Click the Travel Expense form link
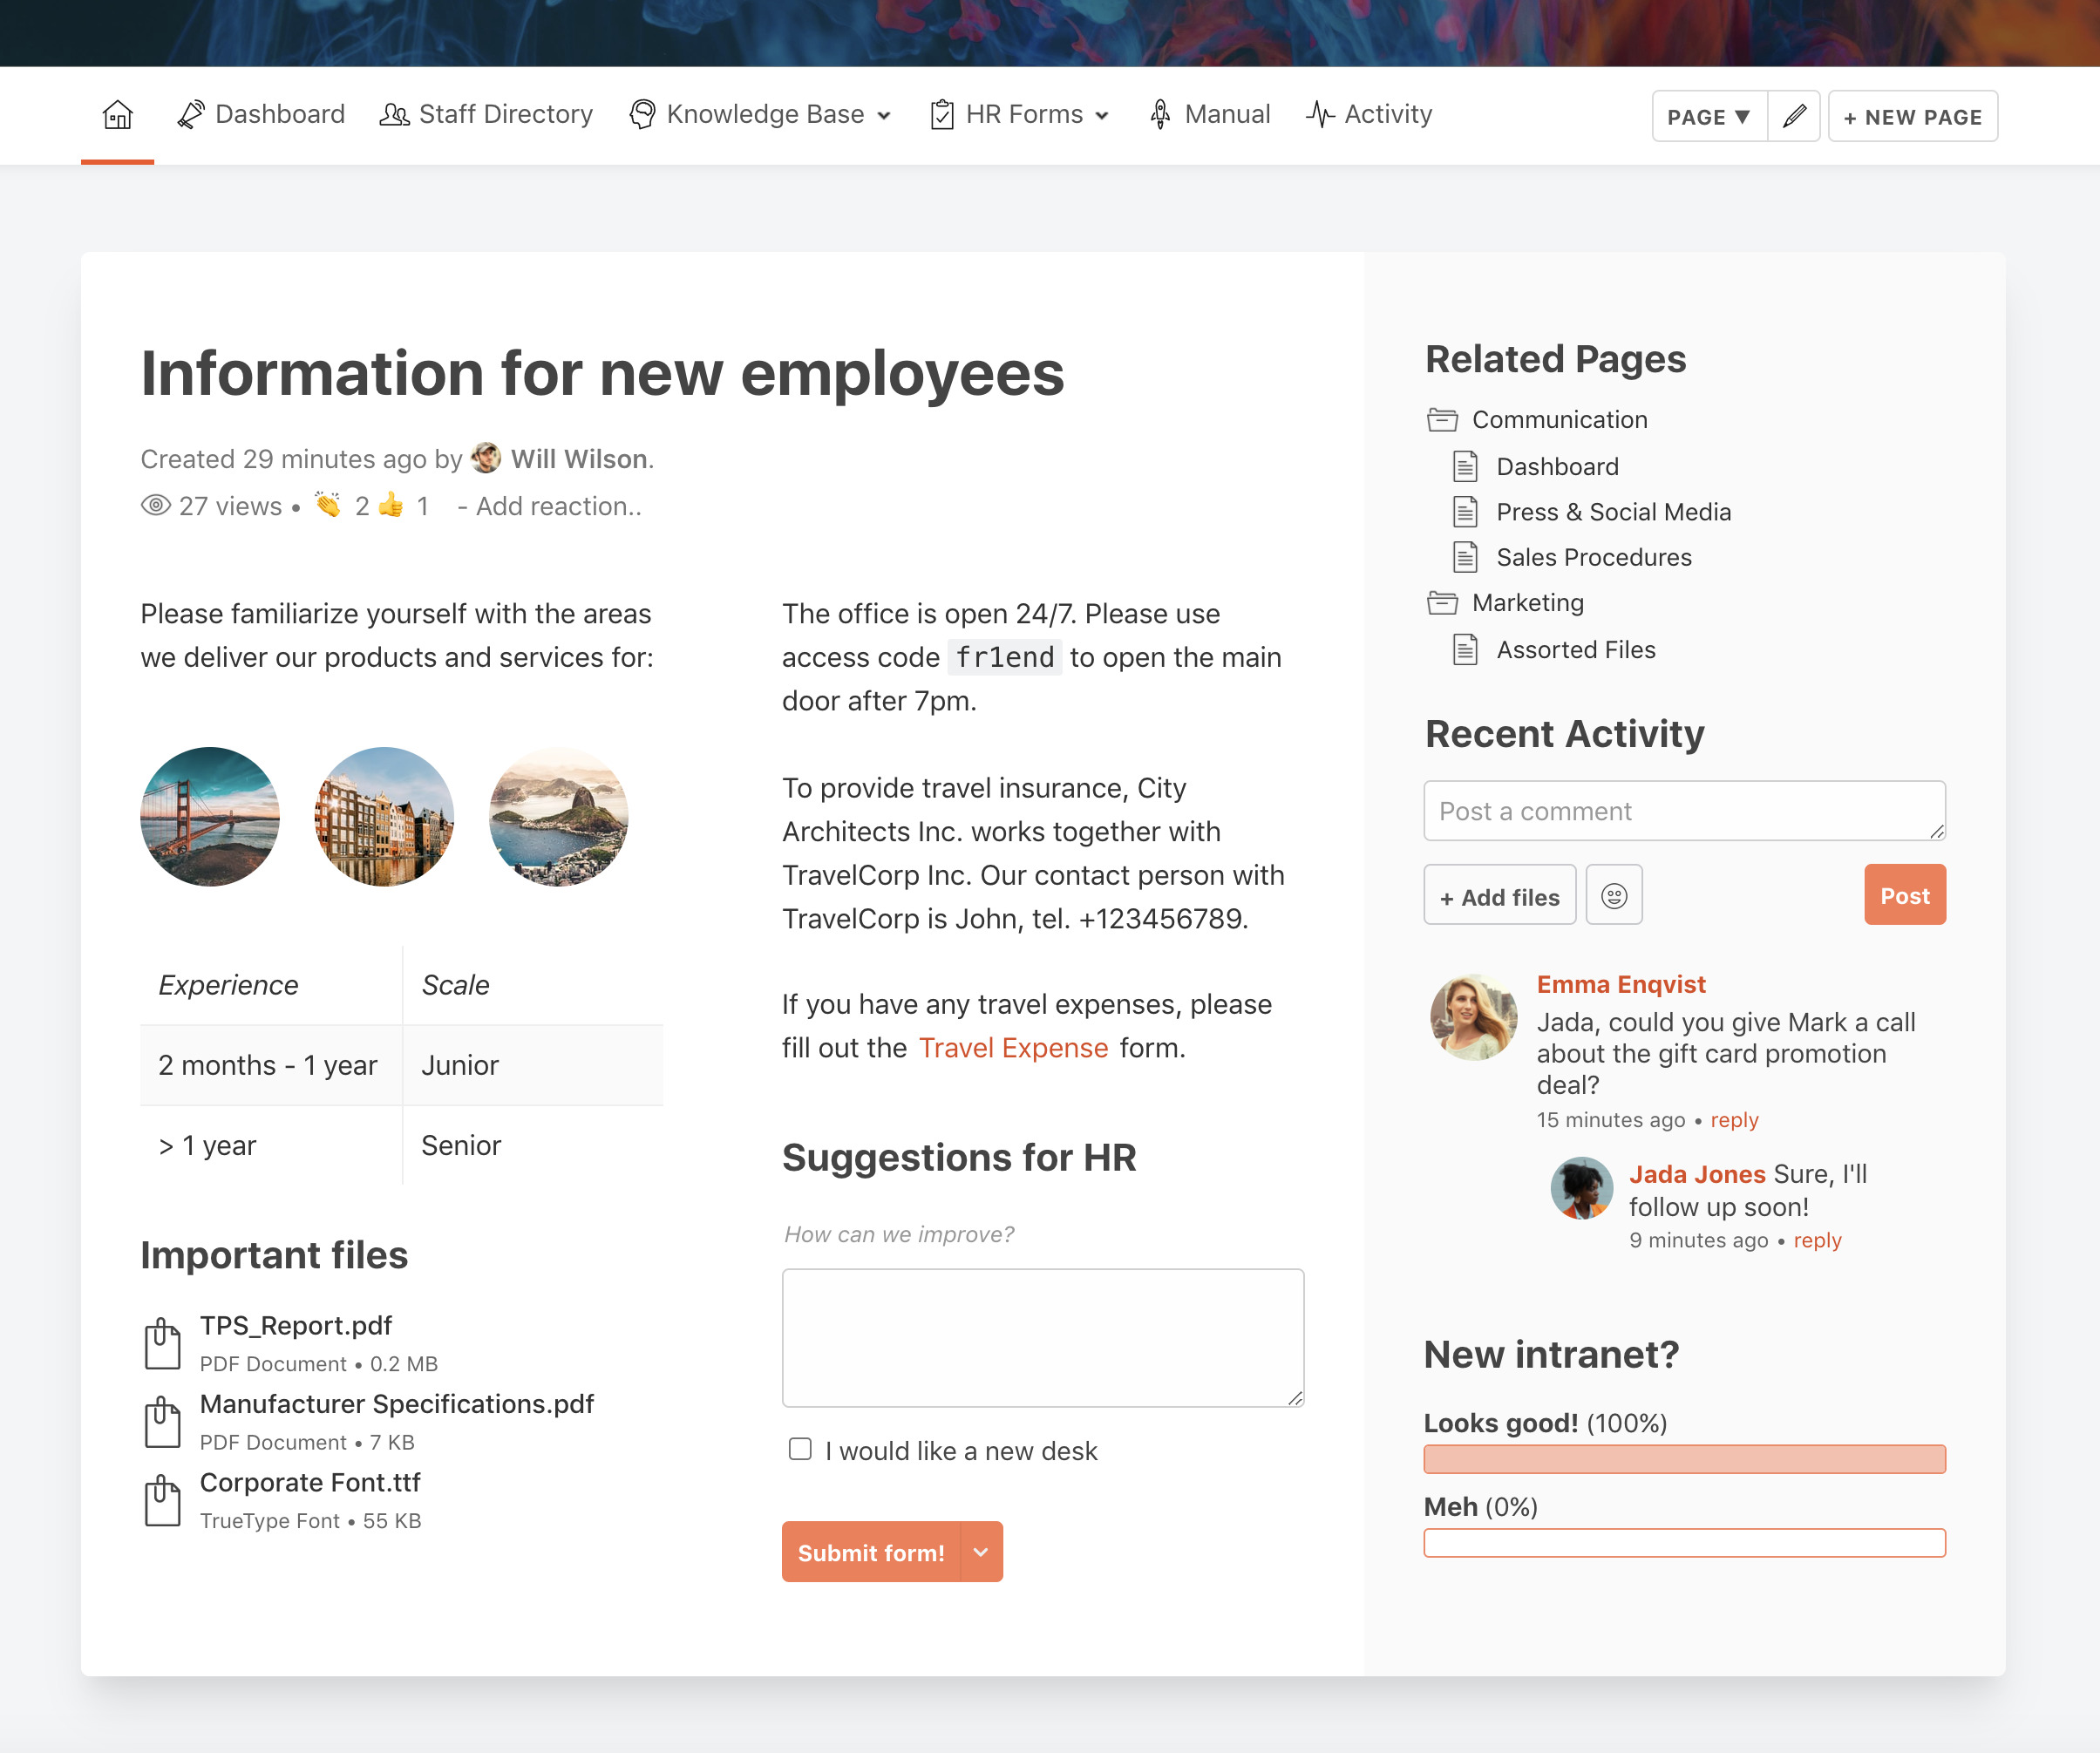The width and height of the screenshot is (2100, 1753). click(1013, 1049)
